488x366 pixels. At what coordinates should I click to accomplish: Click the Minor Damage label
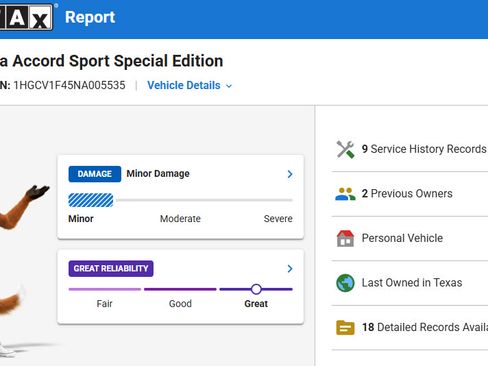point(158,174)
